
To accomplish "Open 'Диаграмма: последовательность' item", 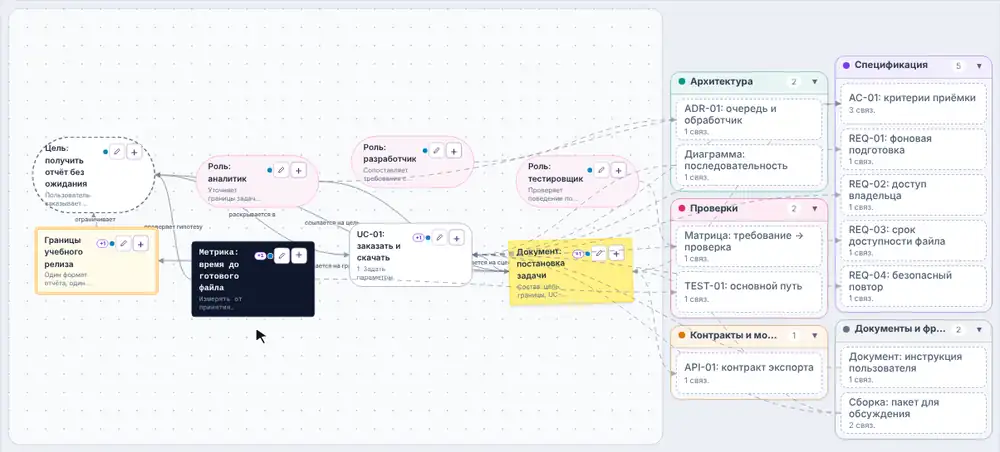I will 749,164.
